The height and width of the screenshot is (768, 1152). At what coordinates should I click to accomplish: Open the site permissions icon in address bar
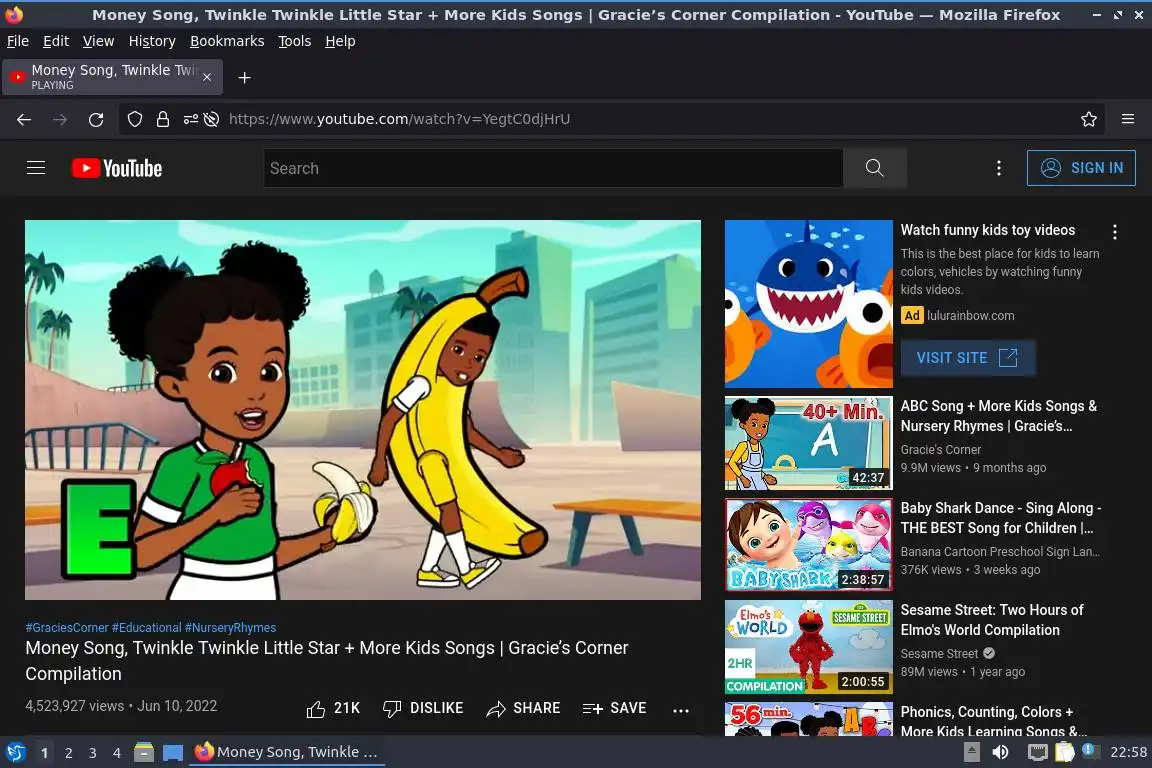click(190, 119)
